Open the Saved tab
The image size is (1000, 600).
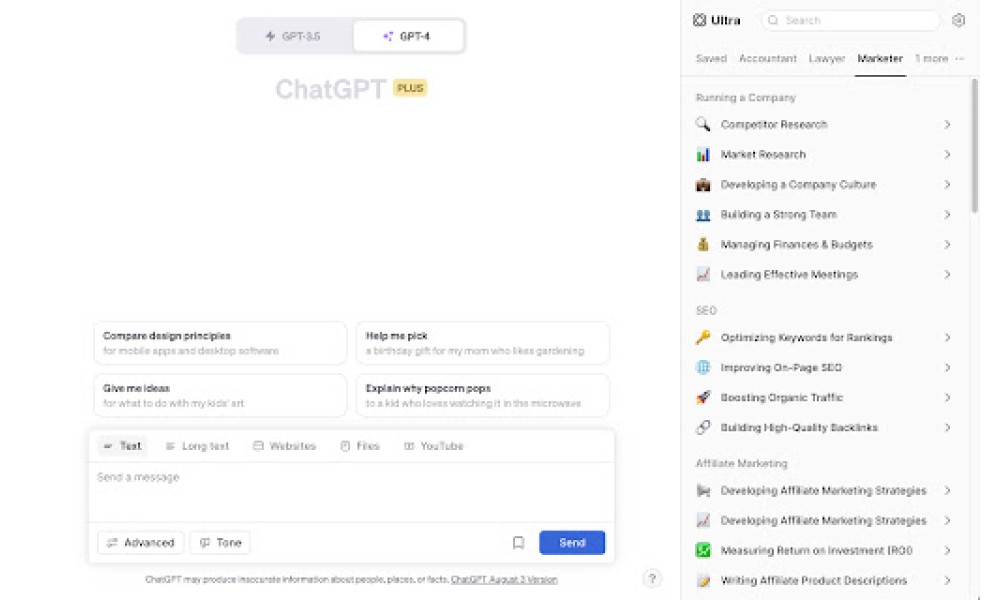point(711,59)
